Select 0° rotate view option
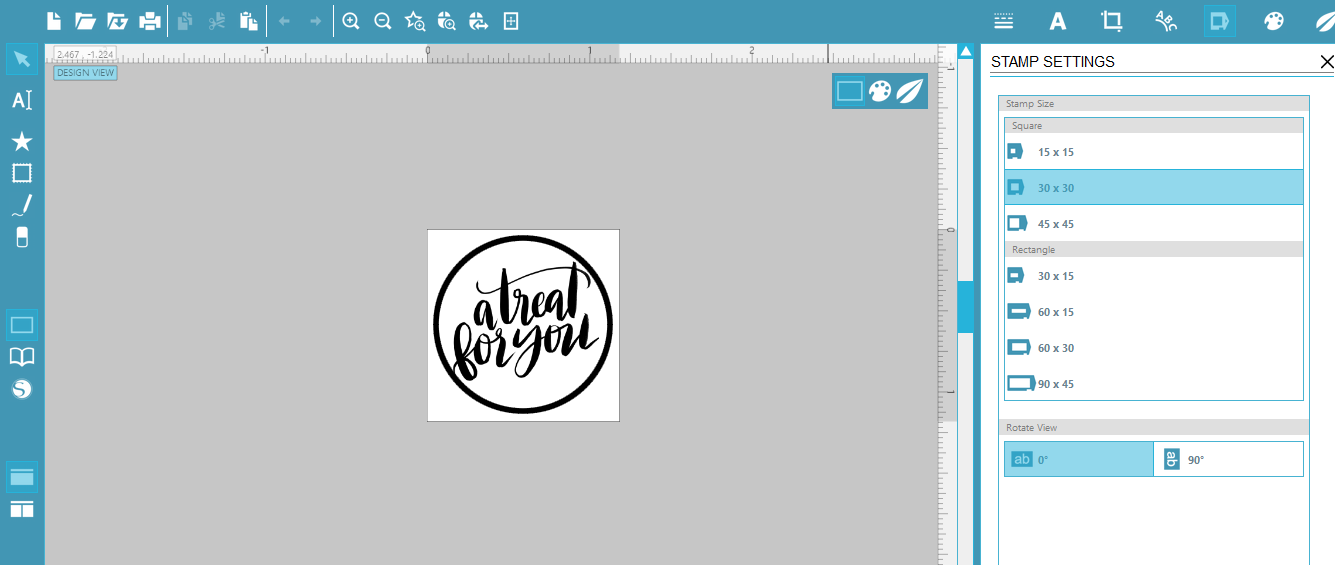Screen dimensions: 1335x565 (1078, 459)
